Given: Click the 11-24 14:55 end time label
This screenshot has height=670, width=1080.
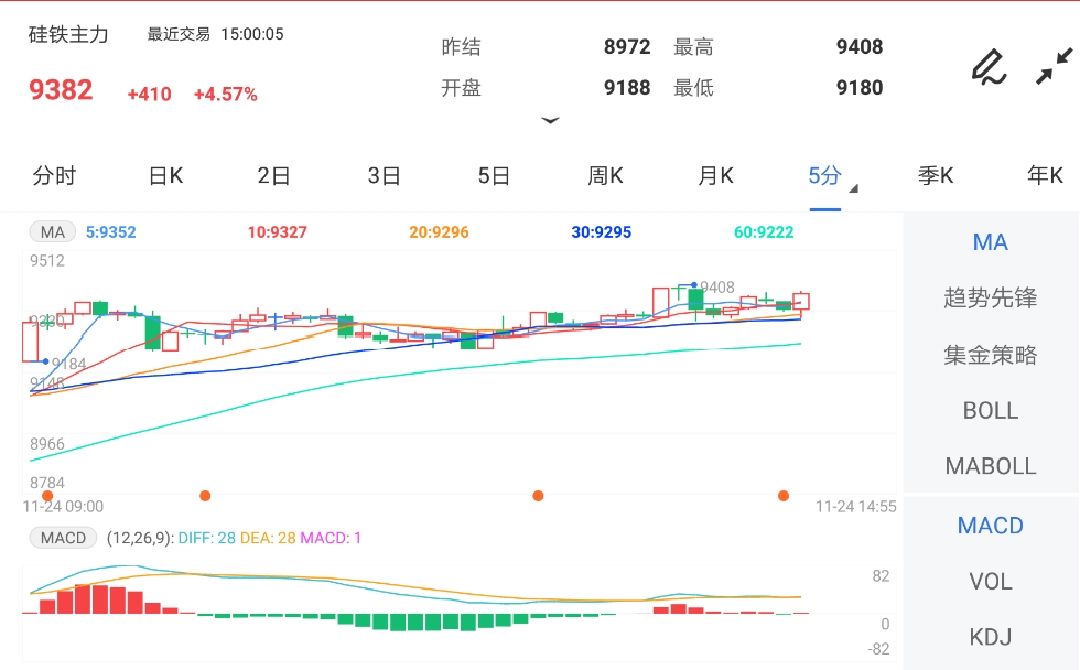Looking at the screenshot, I should click(x=856, y=507).
